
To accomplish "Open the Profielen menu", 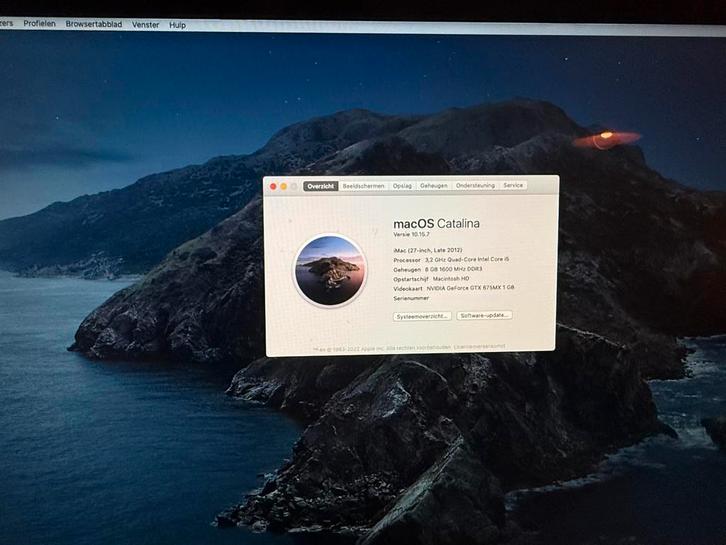I will (x=40, y=24).
